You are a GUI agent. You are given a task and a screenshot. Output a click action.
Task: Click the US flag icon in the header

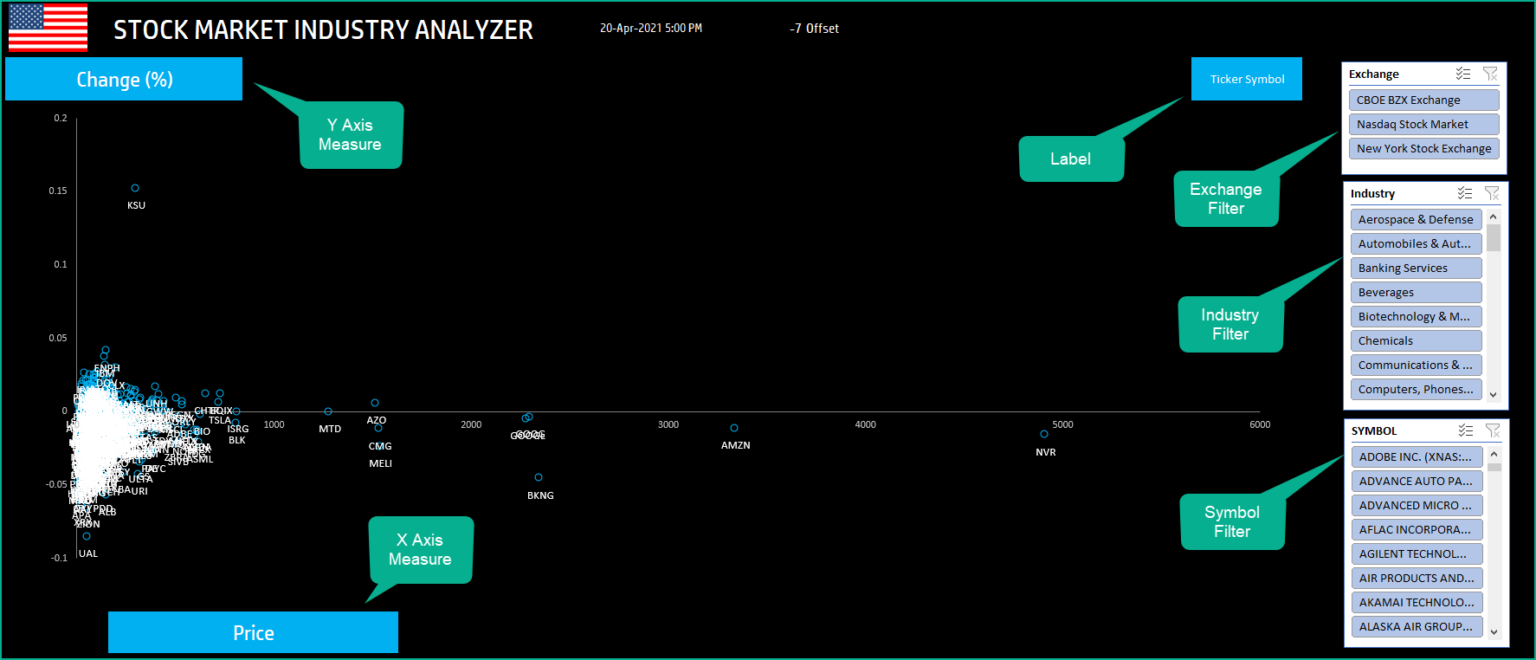pyautogui.click(x=47, y=28)
